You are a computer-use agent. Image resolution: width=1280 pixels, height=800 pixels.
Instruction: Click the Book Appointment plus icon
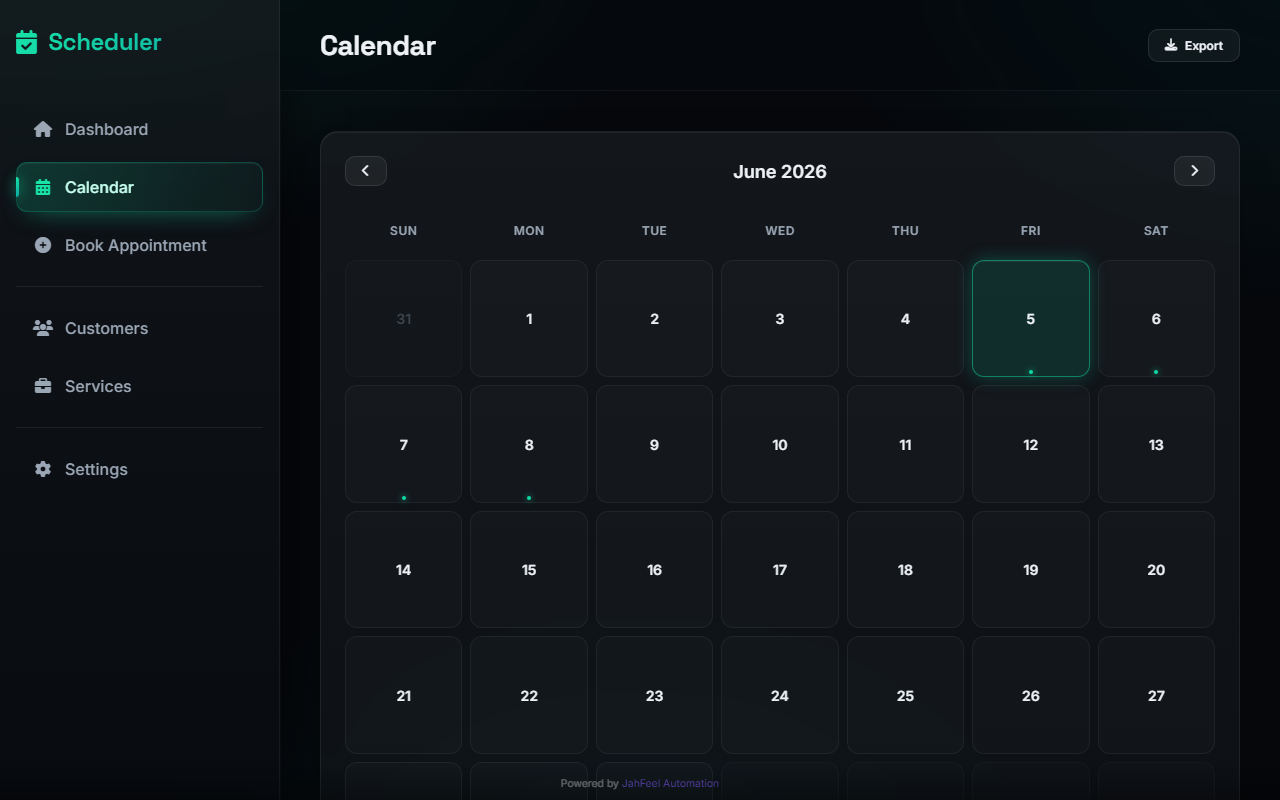(43, 245)
